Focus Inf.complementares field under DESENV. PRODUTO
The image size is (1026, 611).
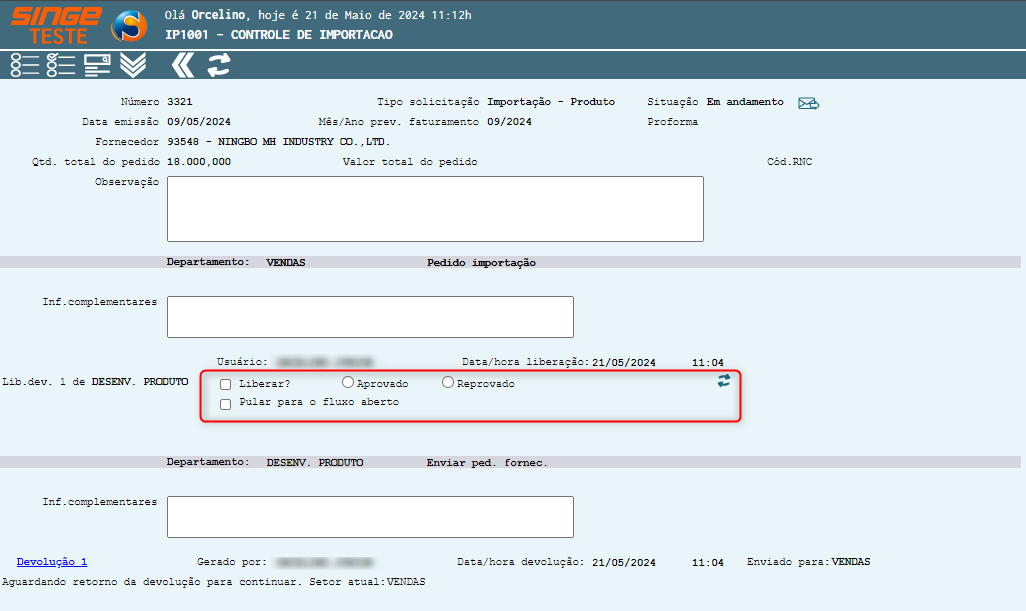click(x=370, y=517)
